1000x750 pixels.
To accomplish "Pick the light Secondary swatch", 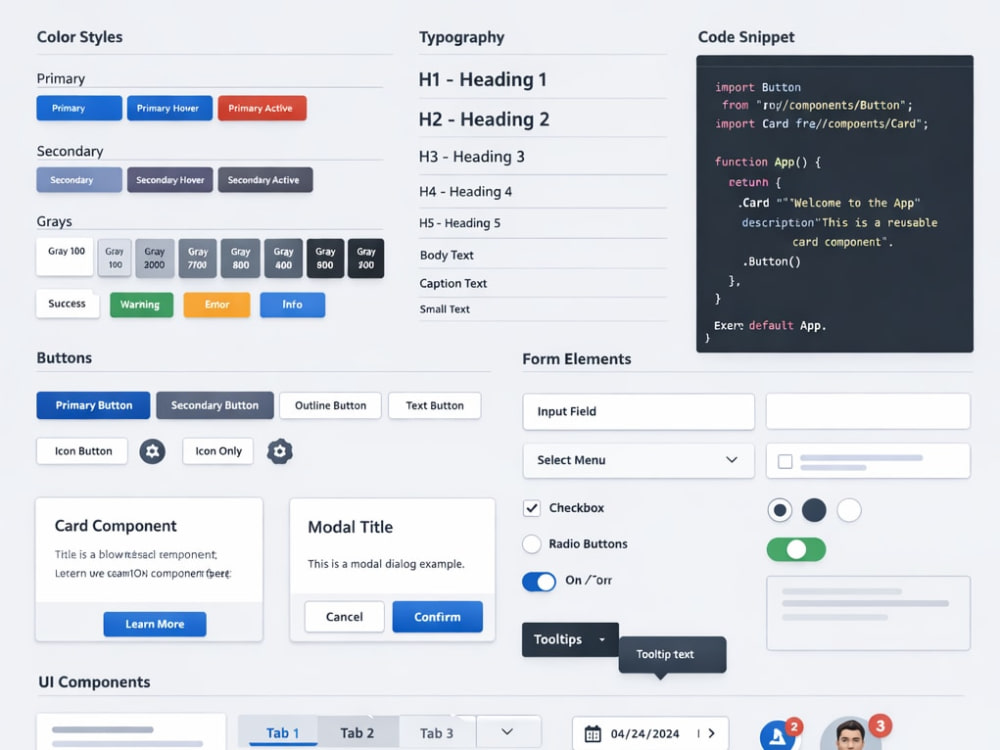I will click(x=79, y=180).
